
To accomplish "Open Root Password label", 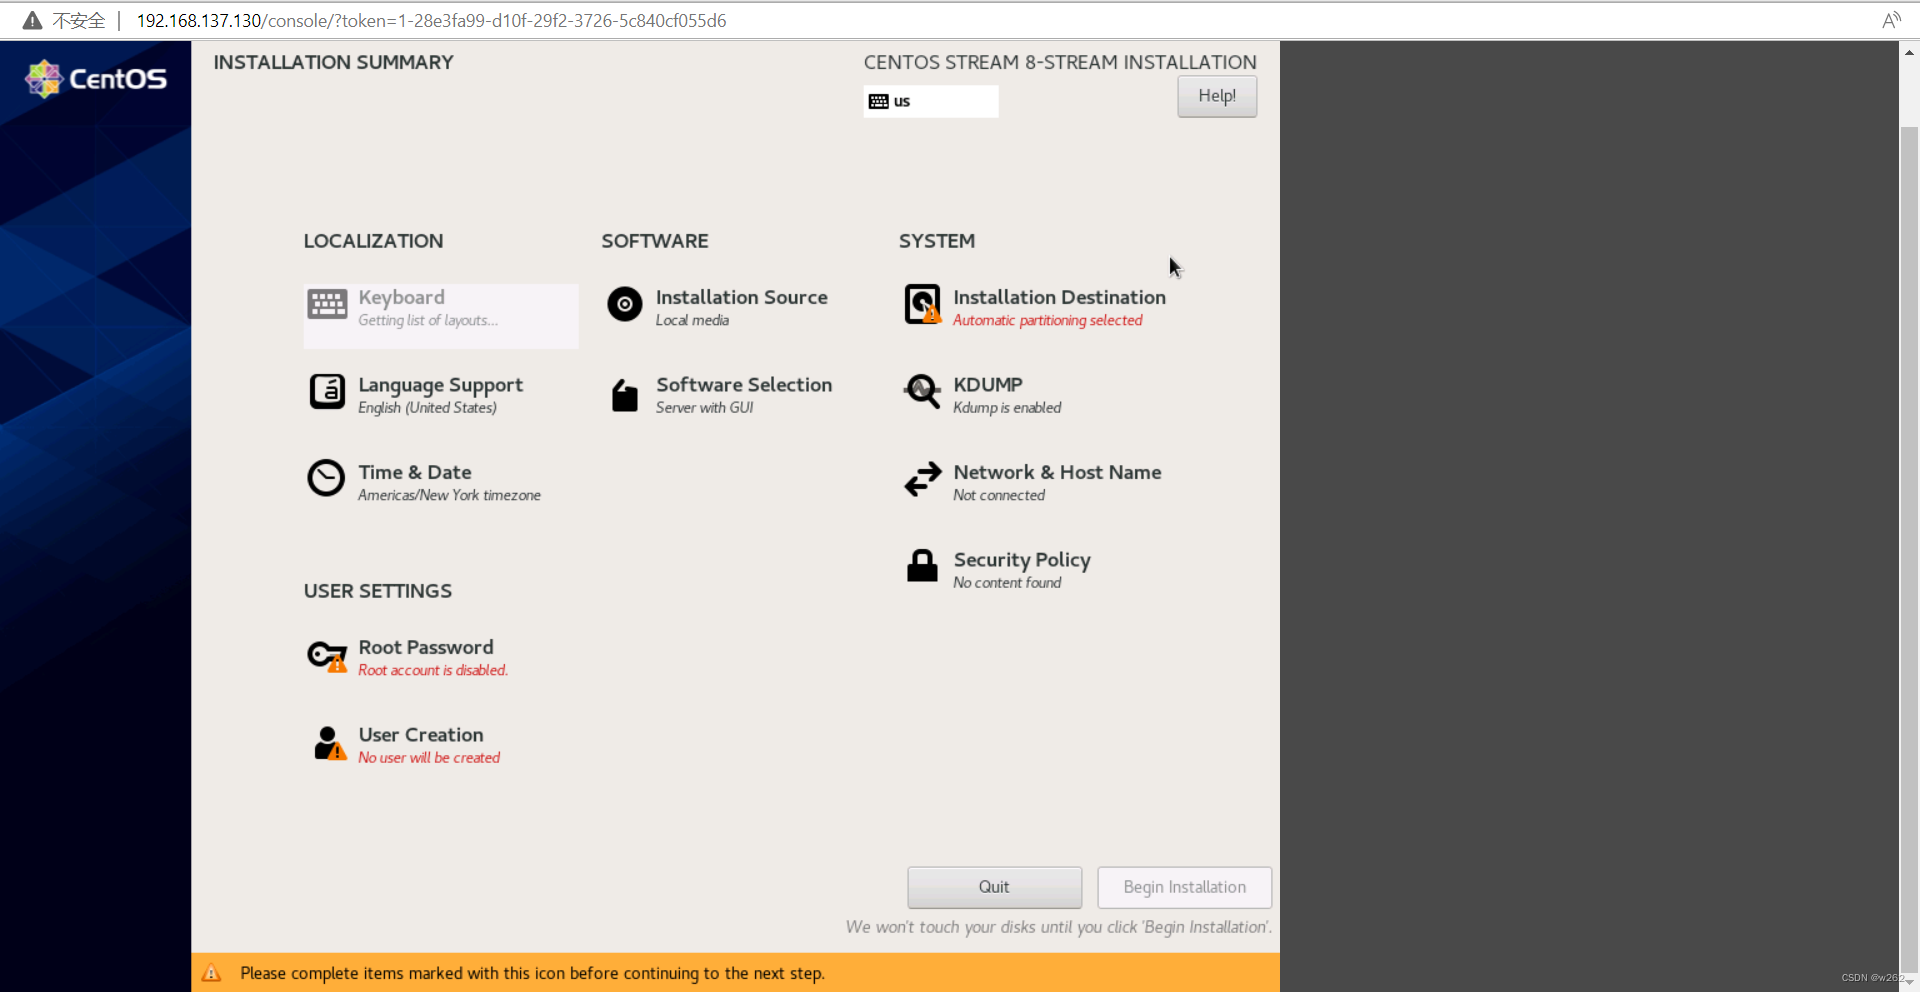I will click(x=426, y=647).
